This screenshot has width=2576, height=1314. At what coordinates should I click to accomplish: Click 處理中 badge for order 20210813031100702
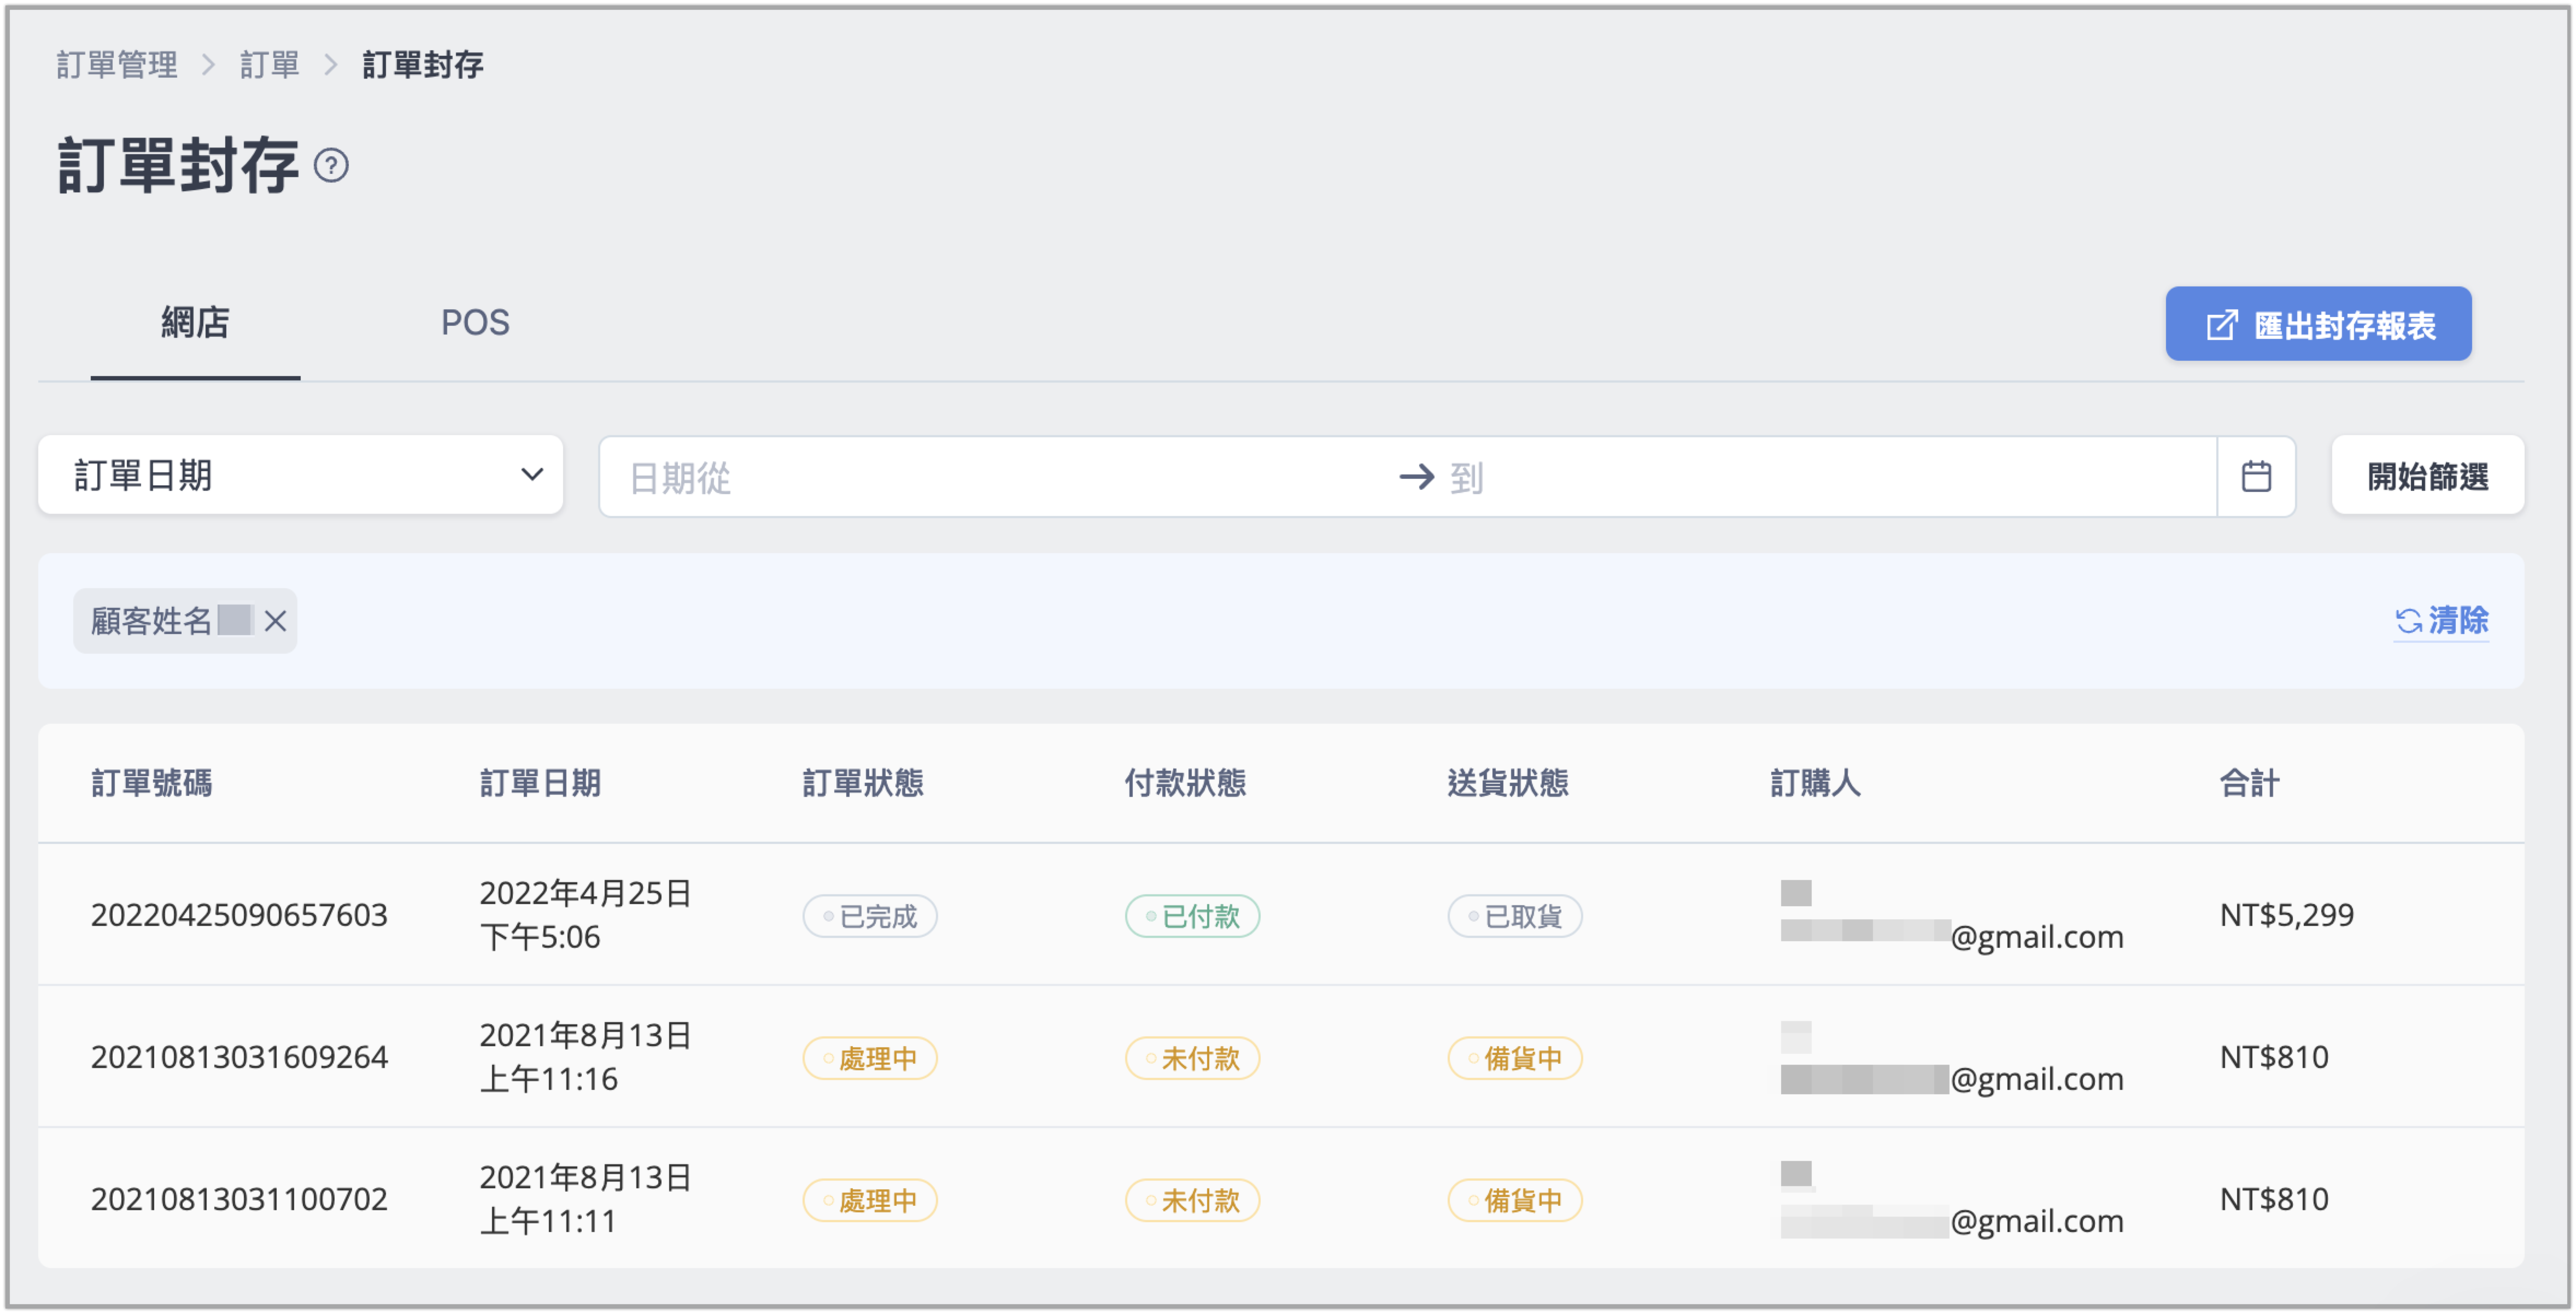[x=869, y=1199]
